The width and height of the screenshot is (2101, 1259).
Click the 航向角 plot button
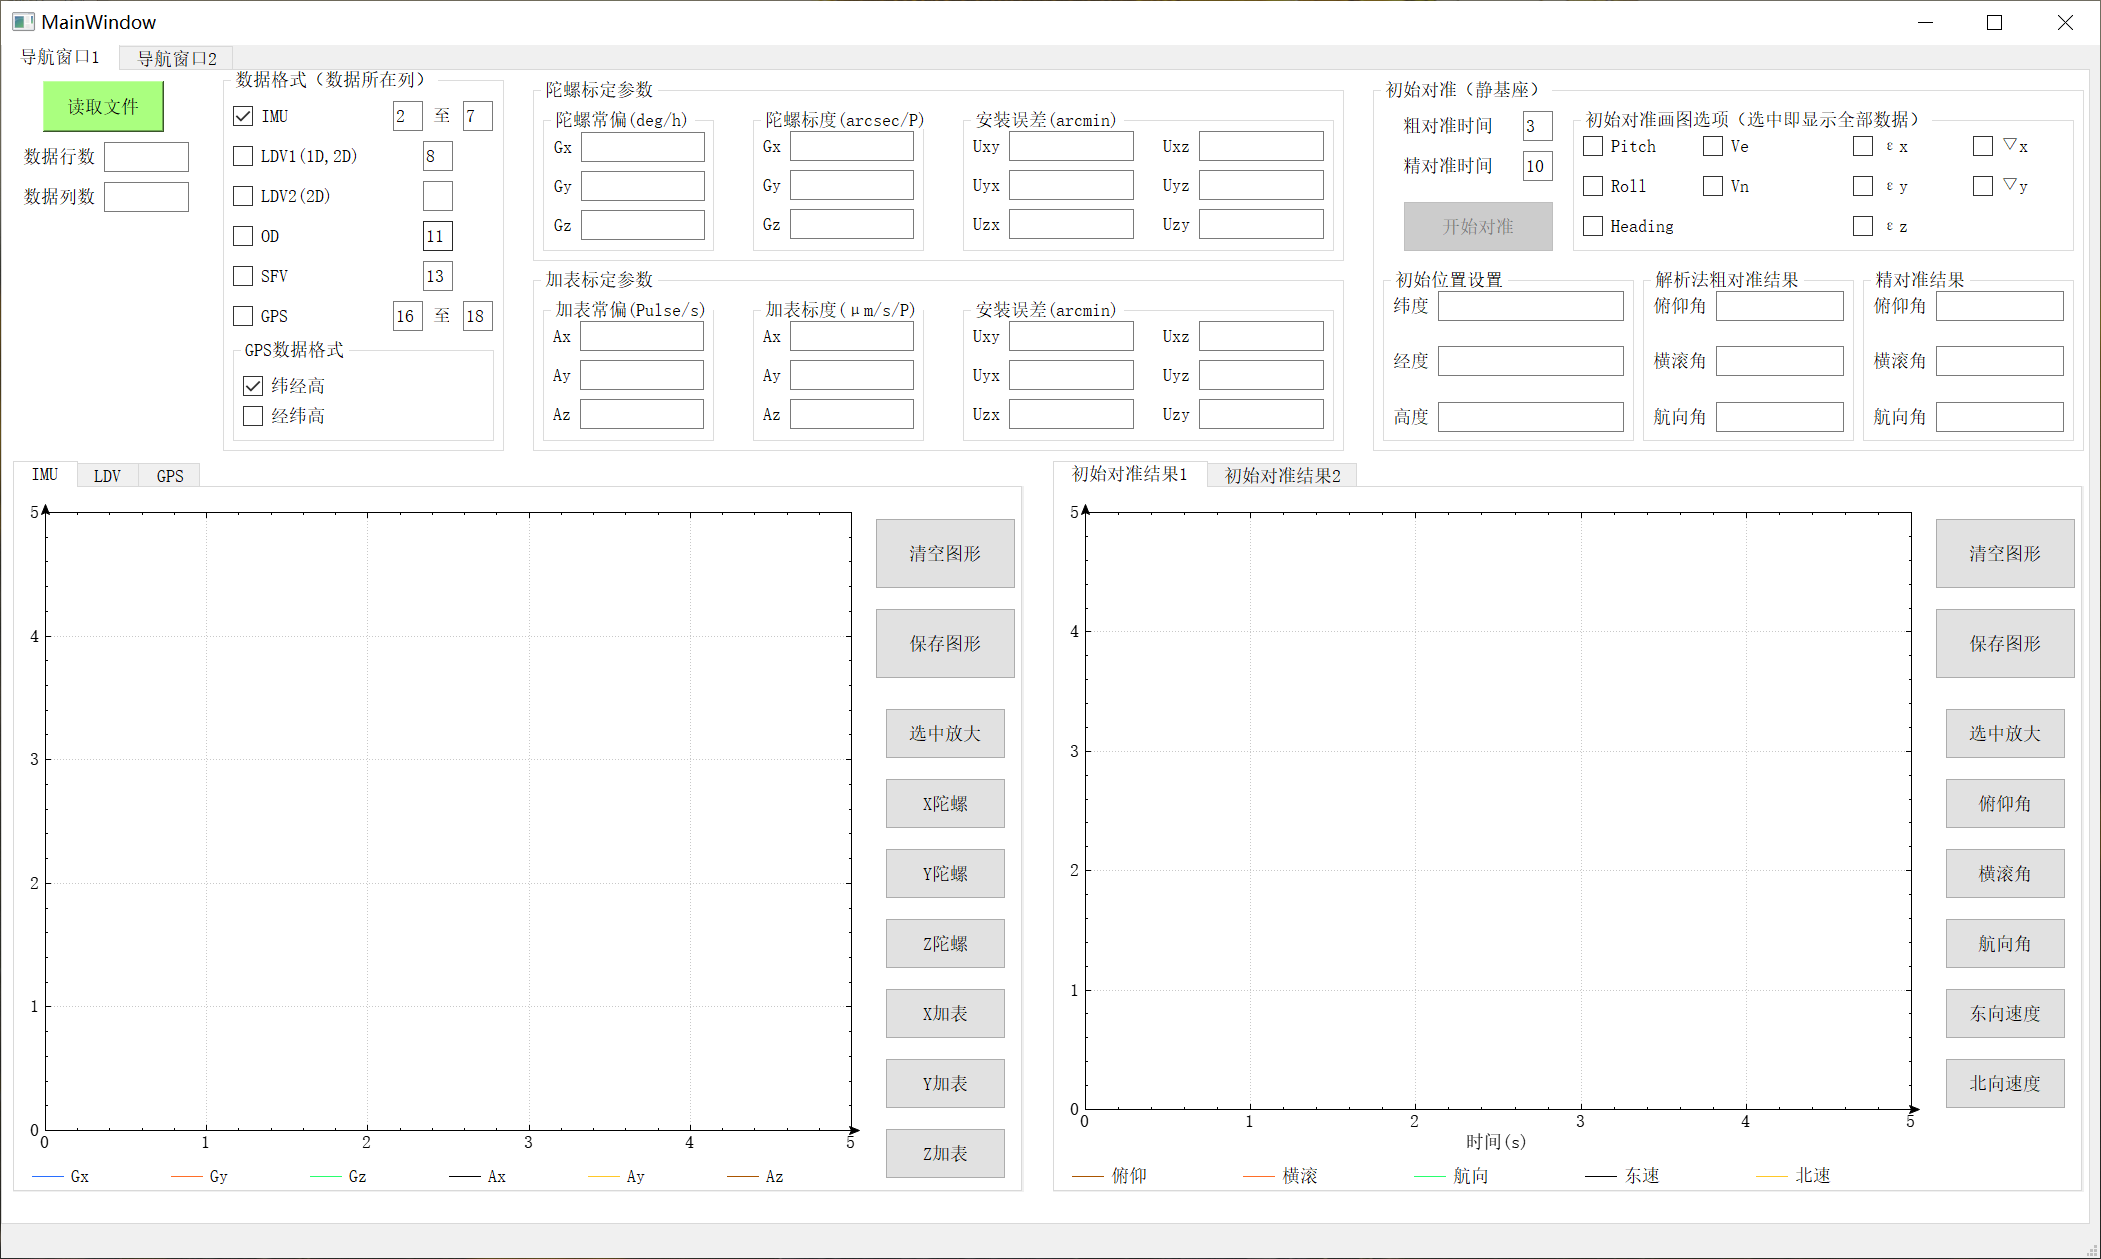click(x=2005, y=943)
